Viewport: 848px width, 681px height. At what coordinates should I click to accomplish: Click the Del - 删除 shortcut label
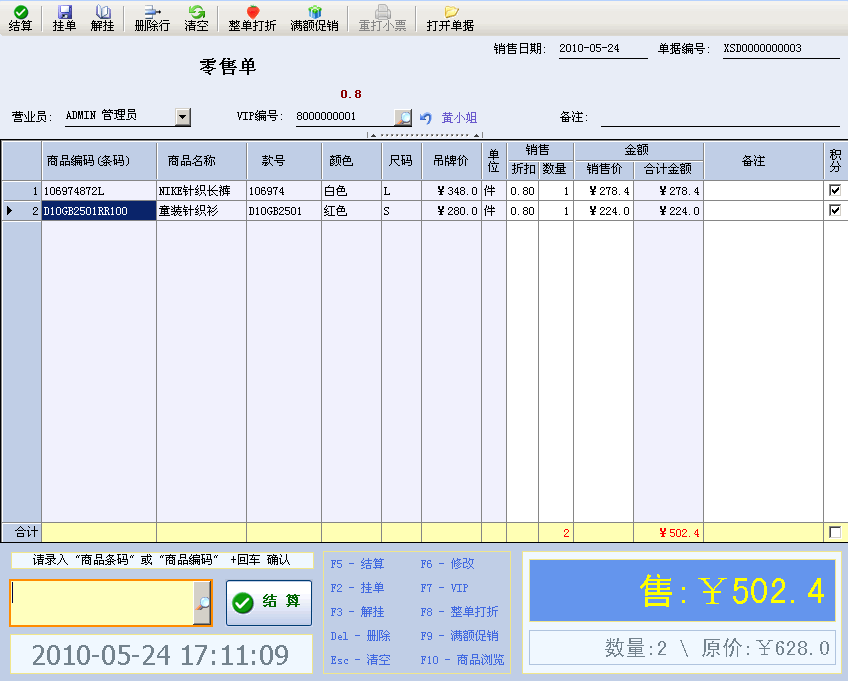[x=360, y=636]
